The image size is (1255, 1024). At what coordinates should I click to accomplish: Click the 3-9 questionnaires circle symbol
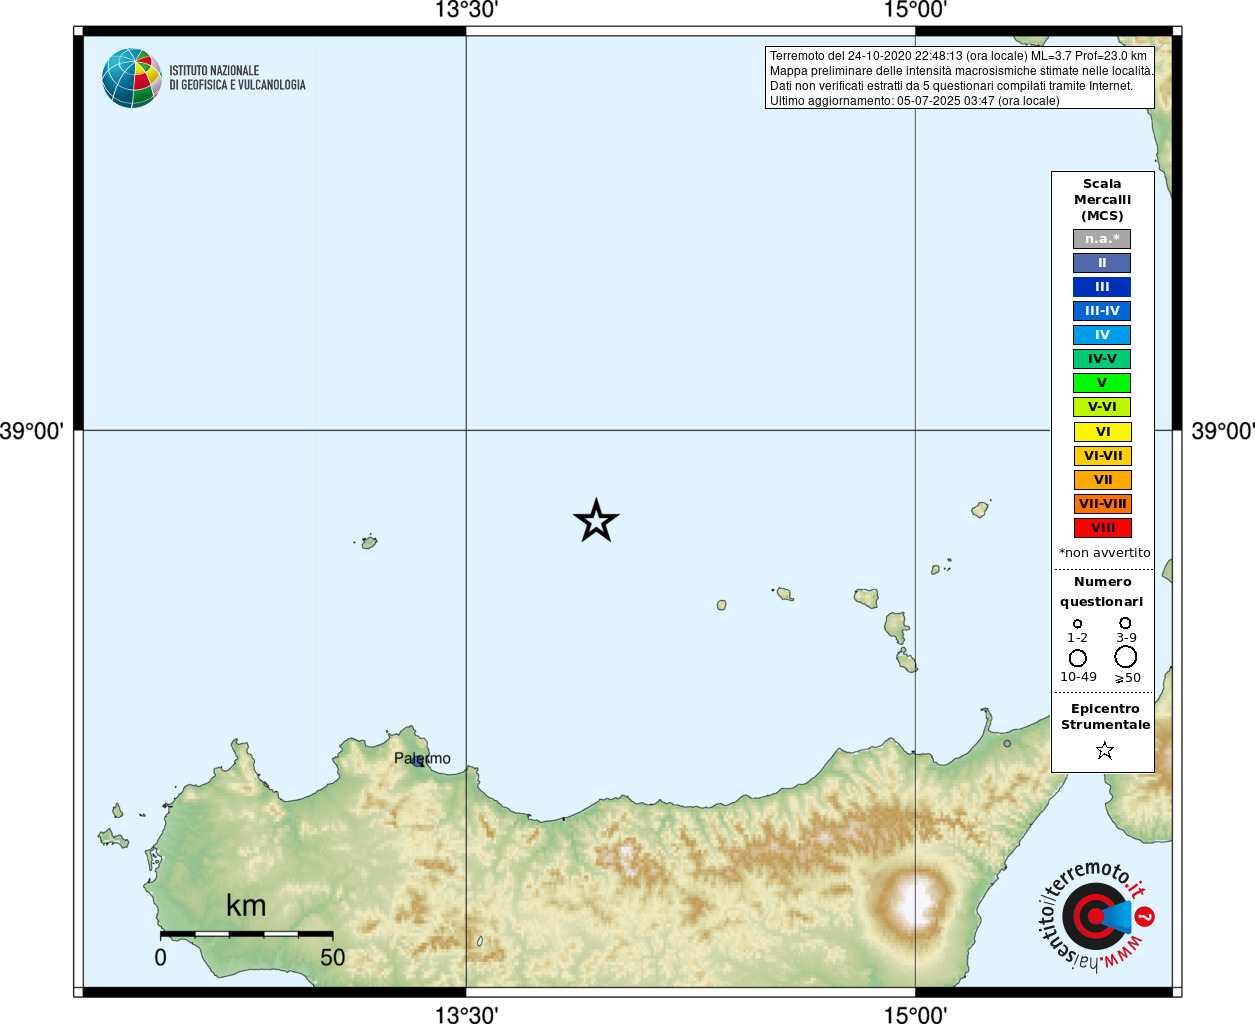click(x=1125, y=623)
